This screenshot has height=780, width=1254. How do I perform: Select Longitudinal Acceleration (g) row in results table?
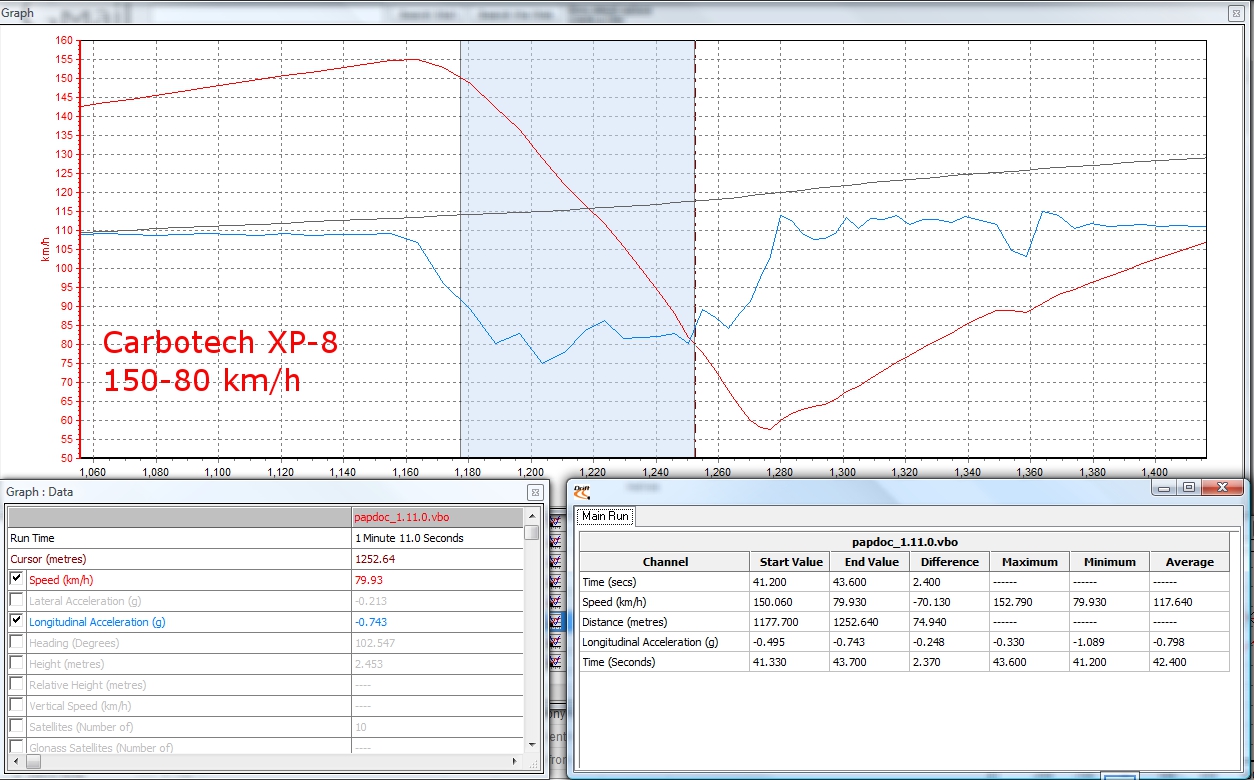[904, 642]
